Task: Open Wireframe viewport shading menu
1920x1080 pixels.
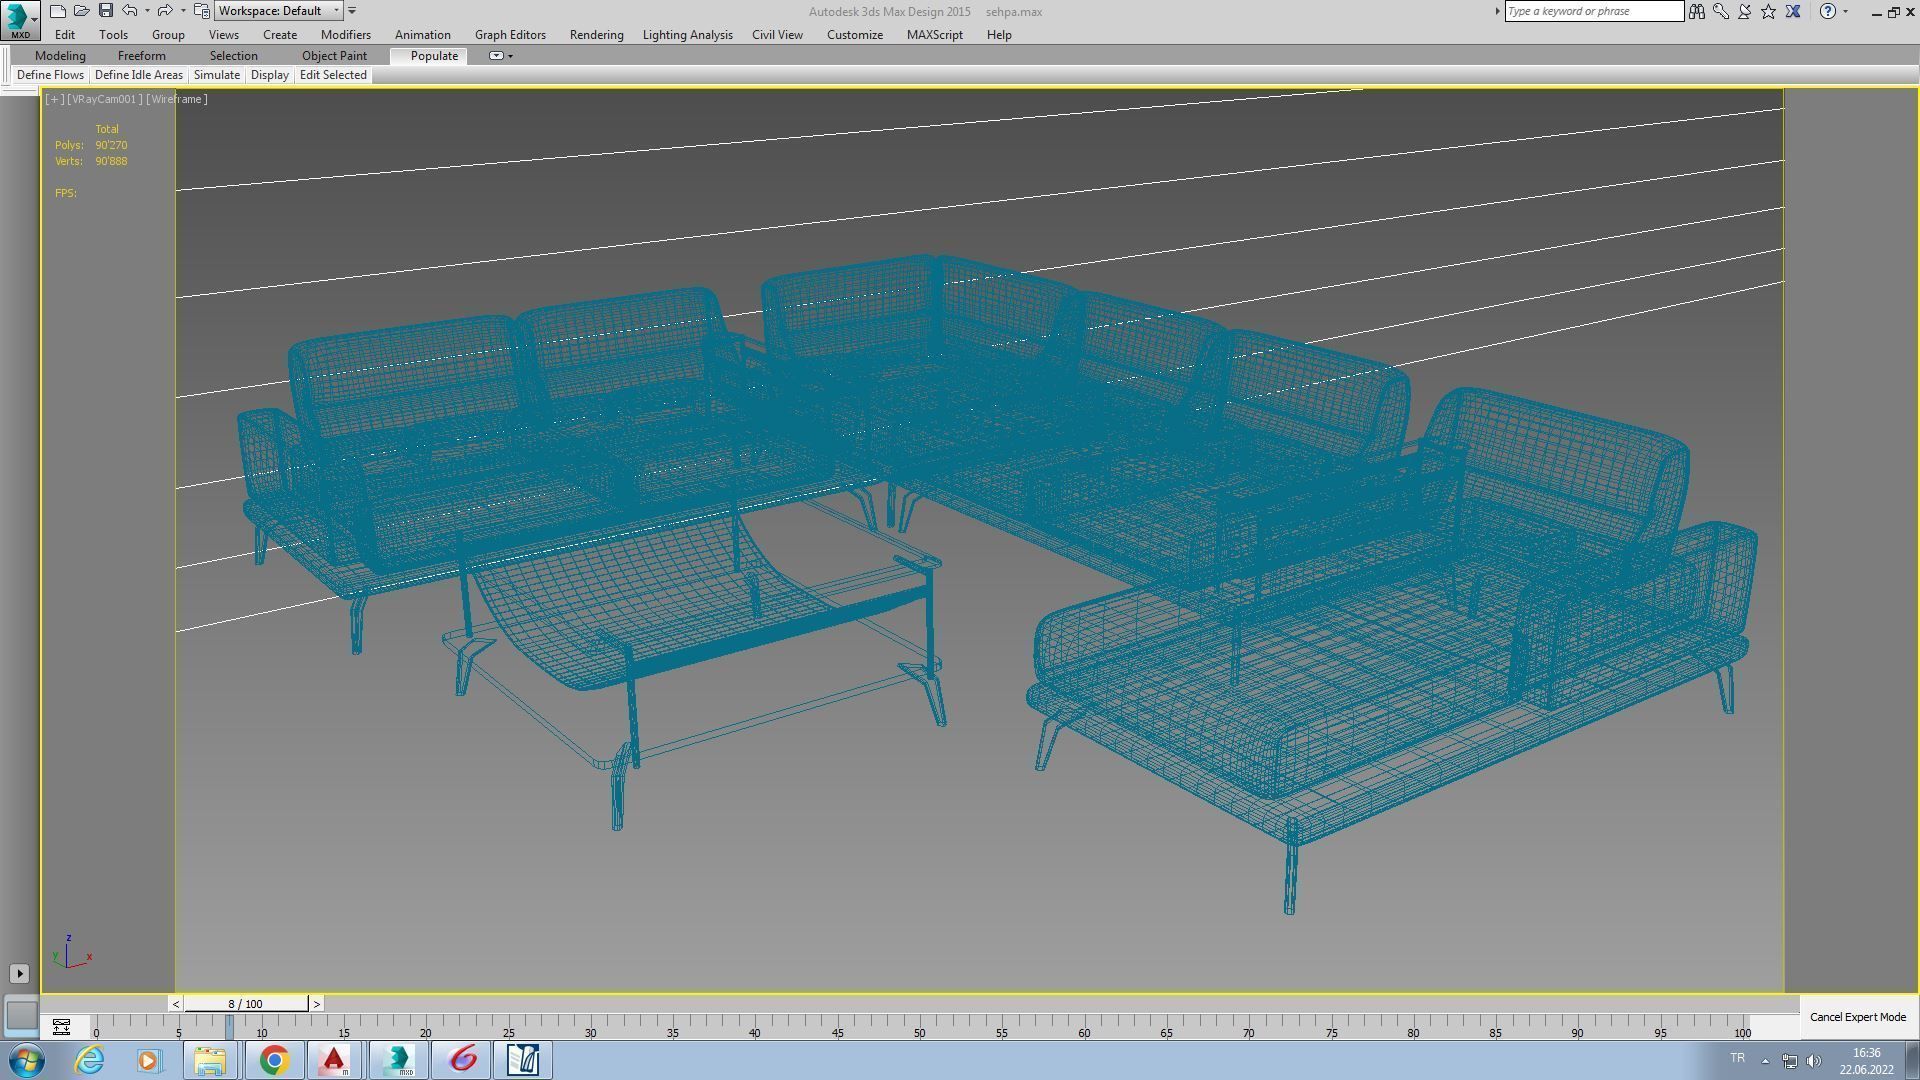Action: pyautogui.click(x=177, y=99)
